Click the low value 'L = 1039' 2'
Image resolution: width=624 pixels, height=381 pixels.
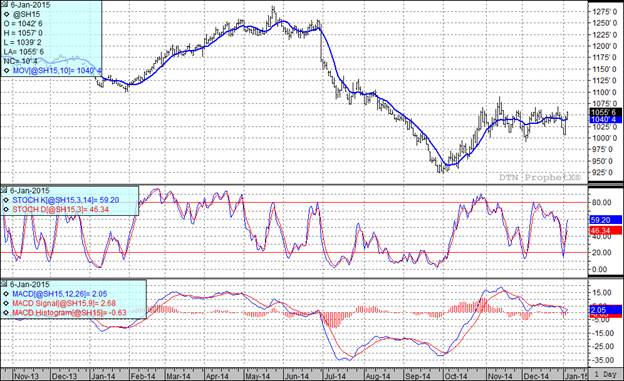tap(22, 42)
